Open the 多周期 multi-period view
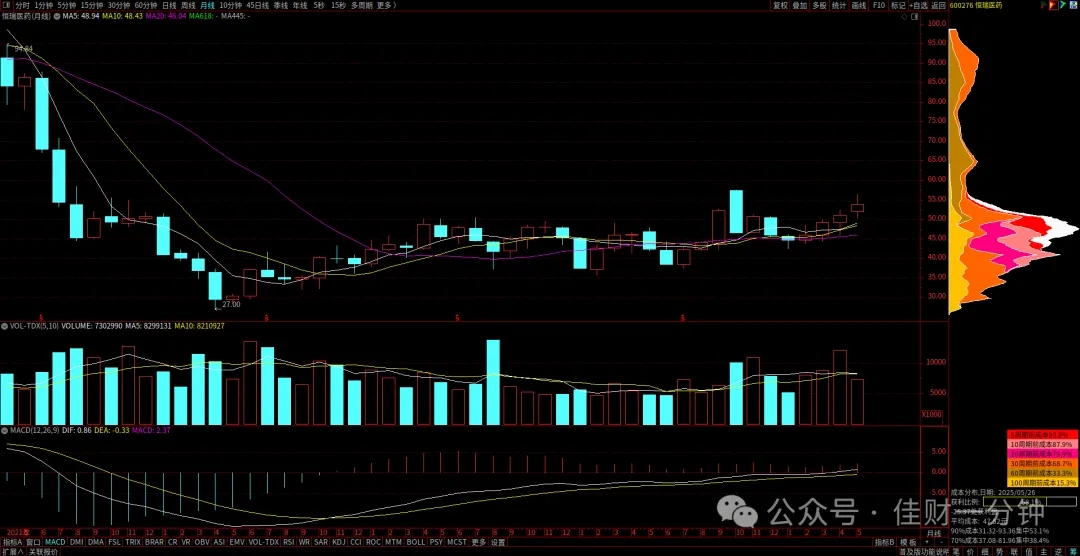 [362, 5]
